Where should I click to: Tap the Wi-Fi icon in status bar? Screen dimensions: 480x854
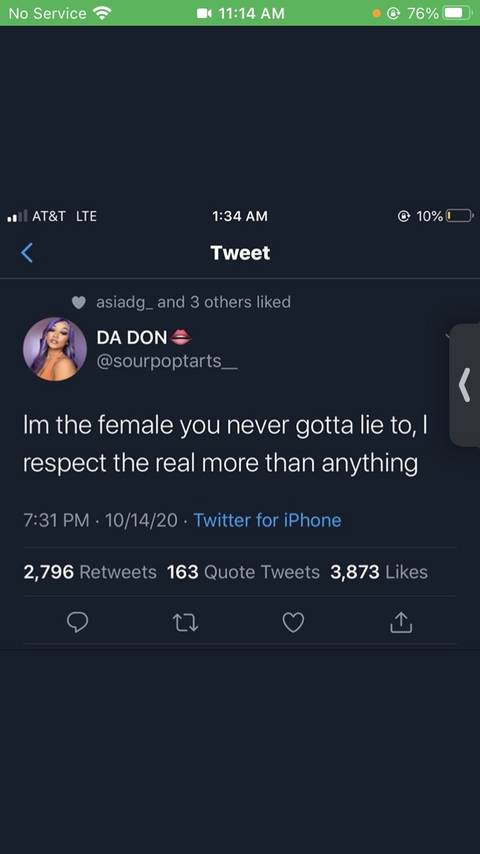point(101,13)
